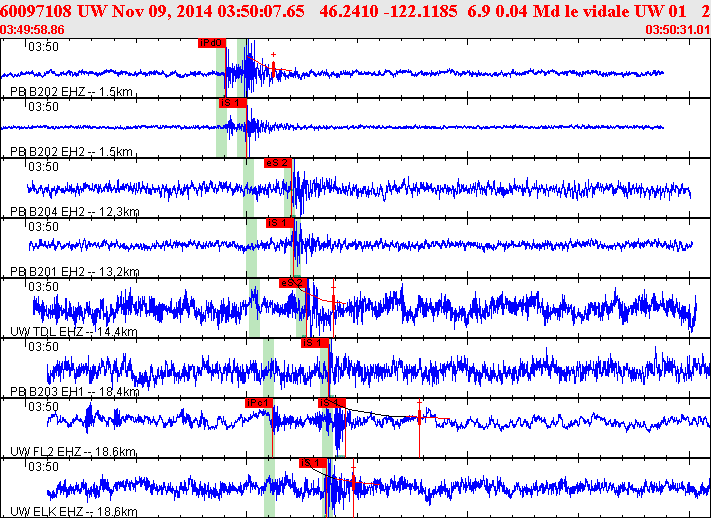
Task: Click the S pick flag on UW ELK trace
Action: [x=313, y=462]
